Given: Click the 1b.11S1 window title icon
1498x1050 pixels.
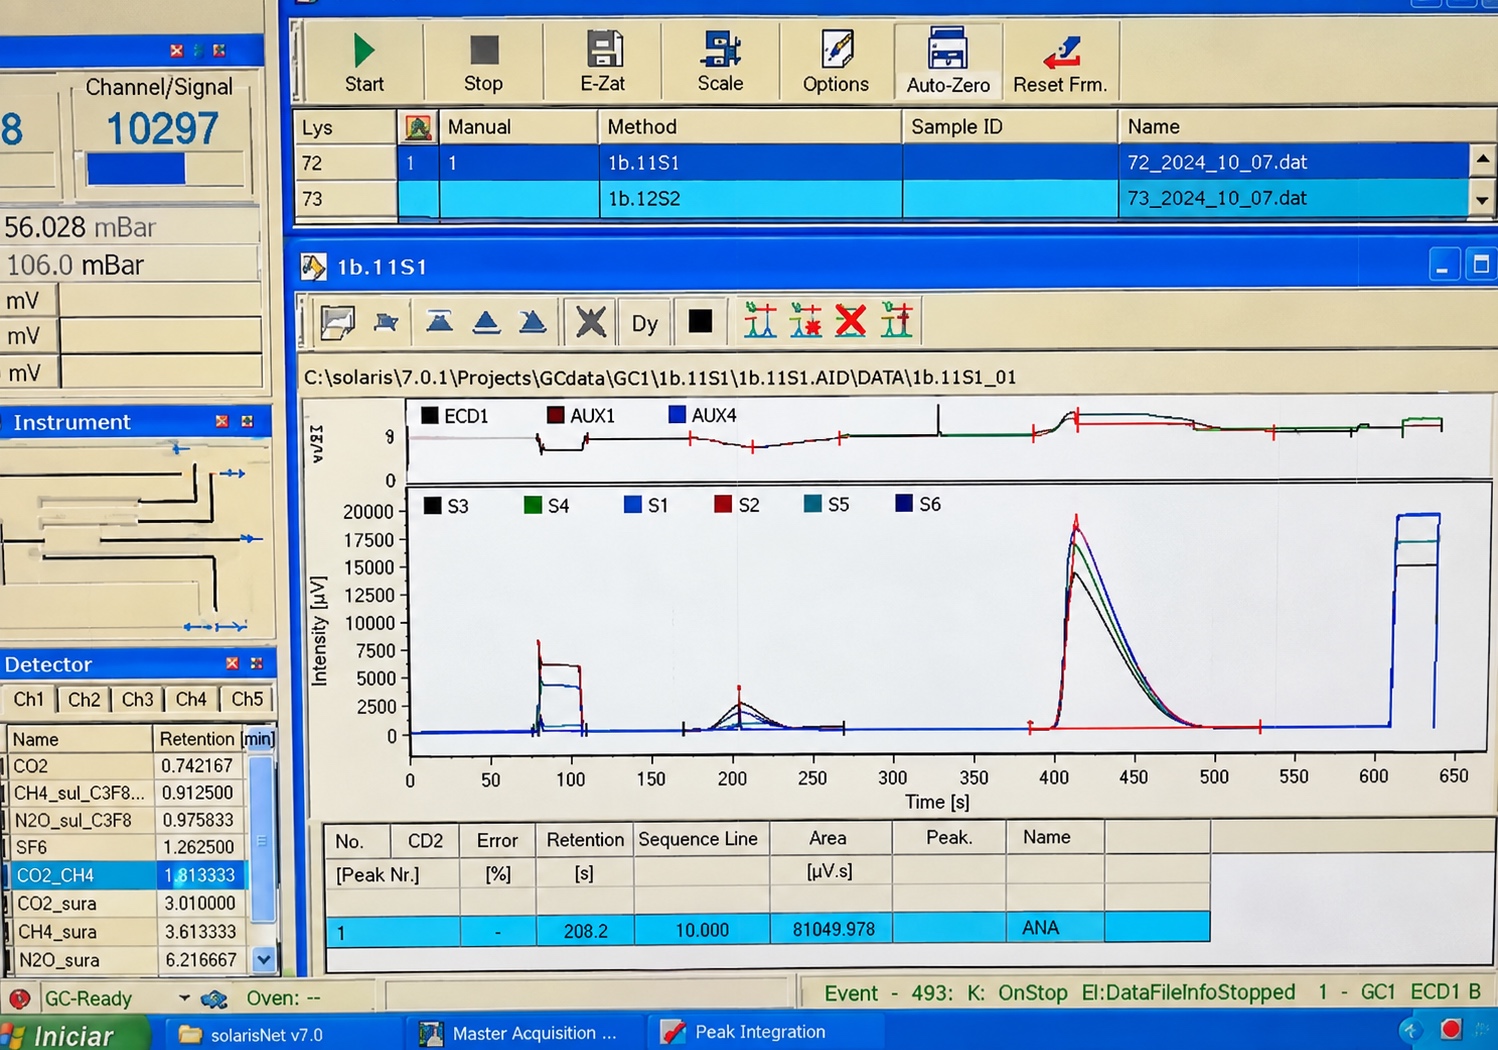Looking at the screenshot, I should pyautogui.click(x=313, y=267).
